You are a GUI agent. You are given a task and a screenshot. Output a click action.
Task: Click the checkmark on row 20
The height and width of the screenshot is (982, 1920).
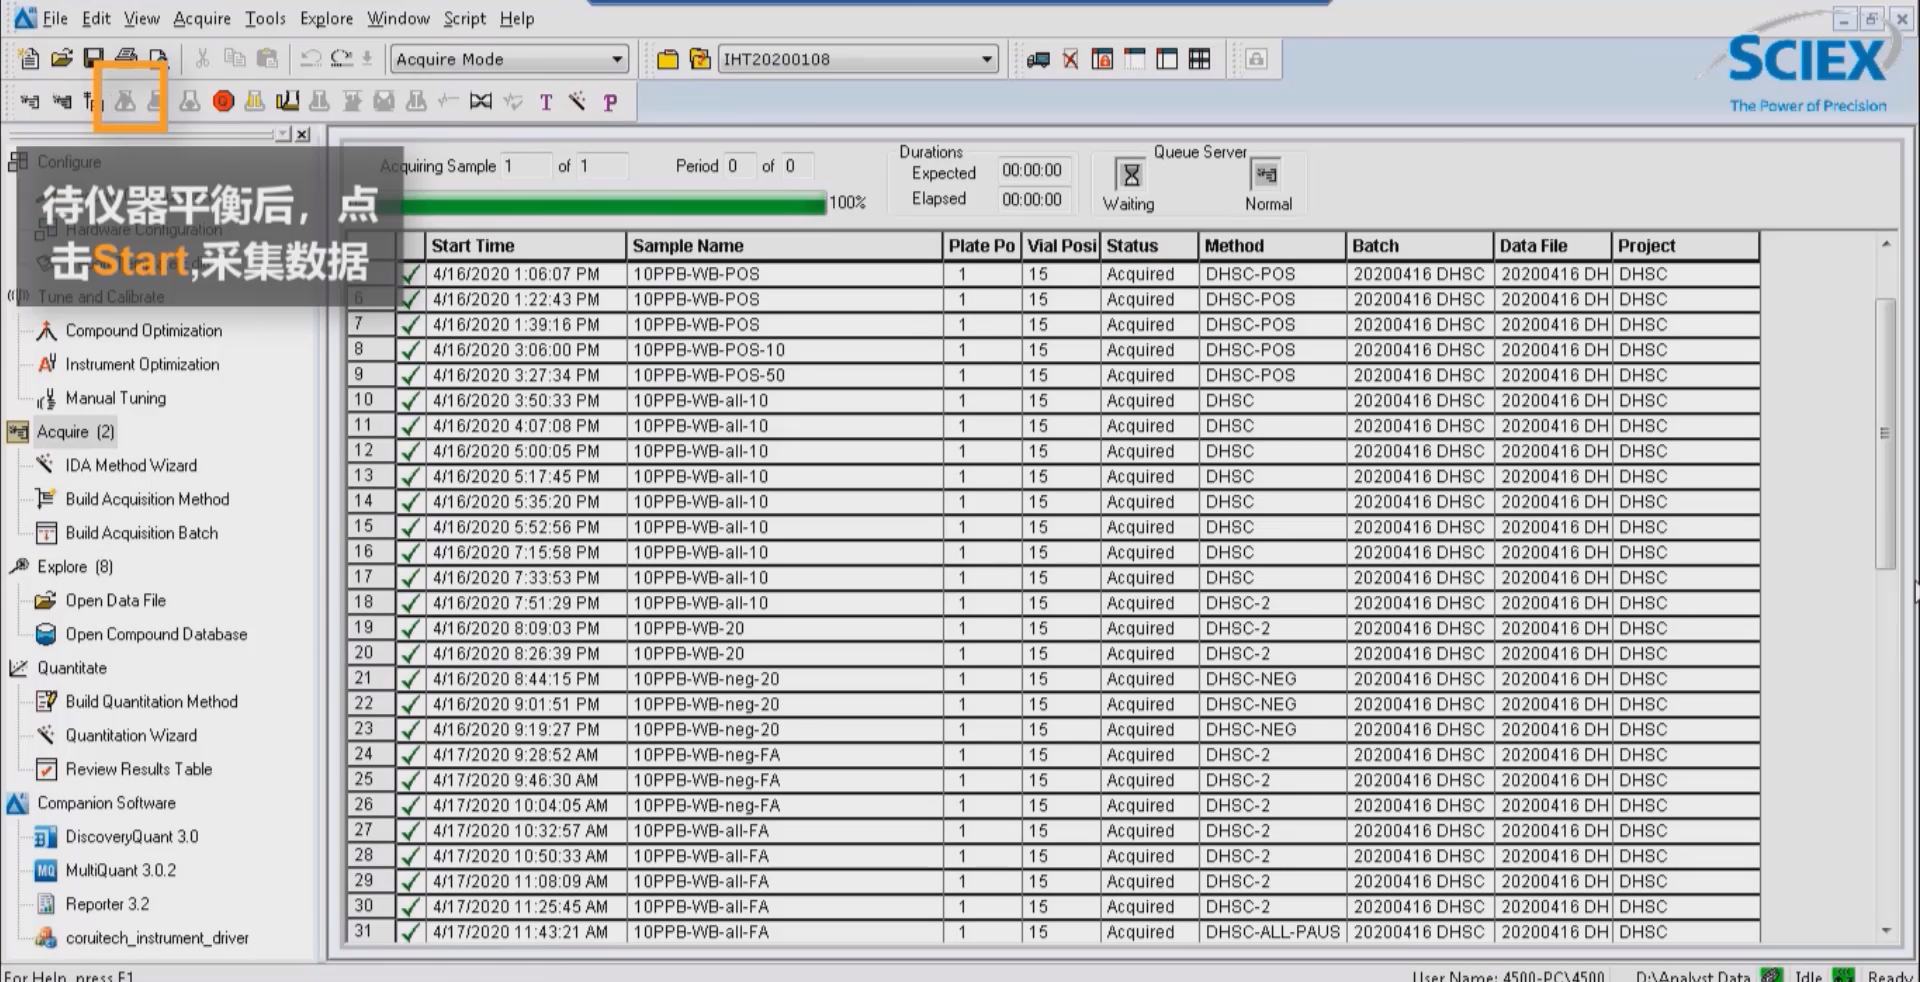click(x=410, y=654)
